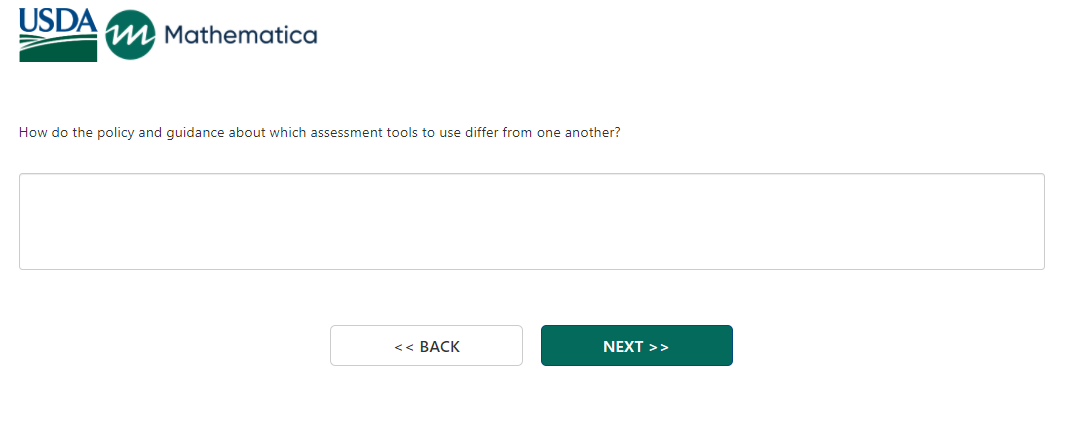This screenshot has height=446, width=1066.
Task: Focus the policy and guidance response field
Action: point(531,221)
